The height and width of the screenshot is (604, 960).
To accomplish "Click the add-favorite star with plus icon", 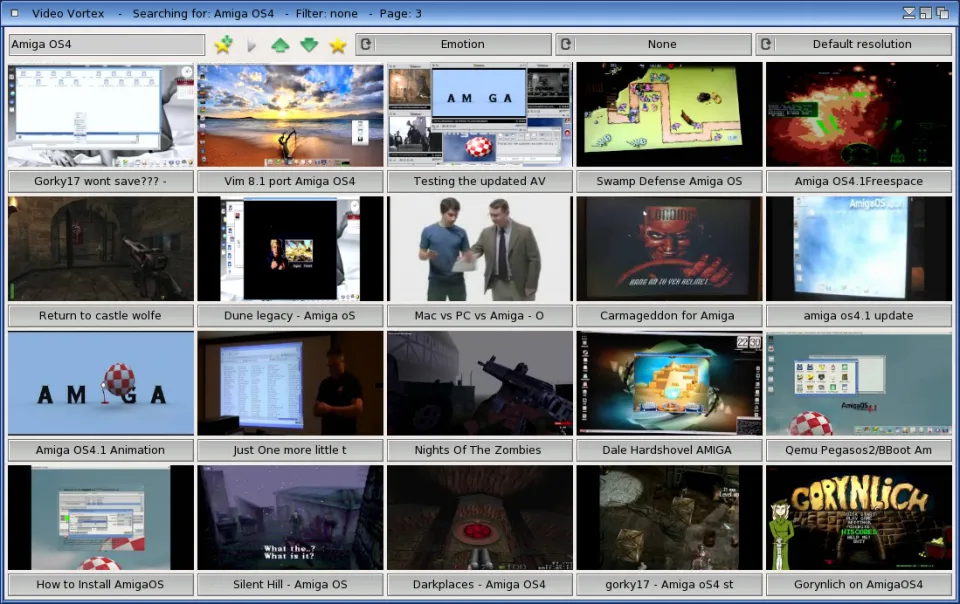I will 223,45.
